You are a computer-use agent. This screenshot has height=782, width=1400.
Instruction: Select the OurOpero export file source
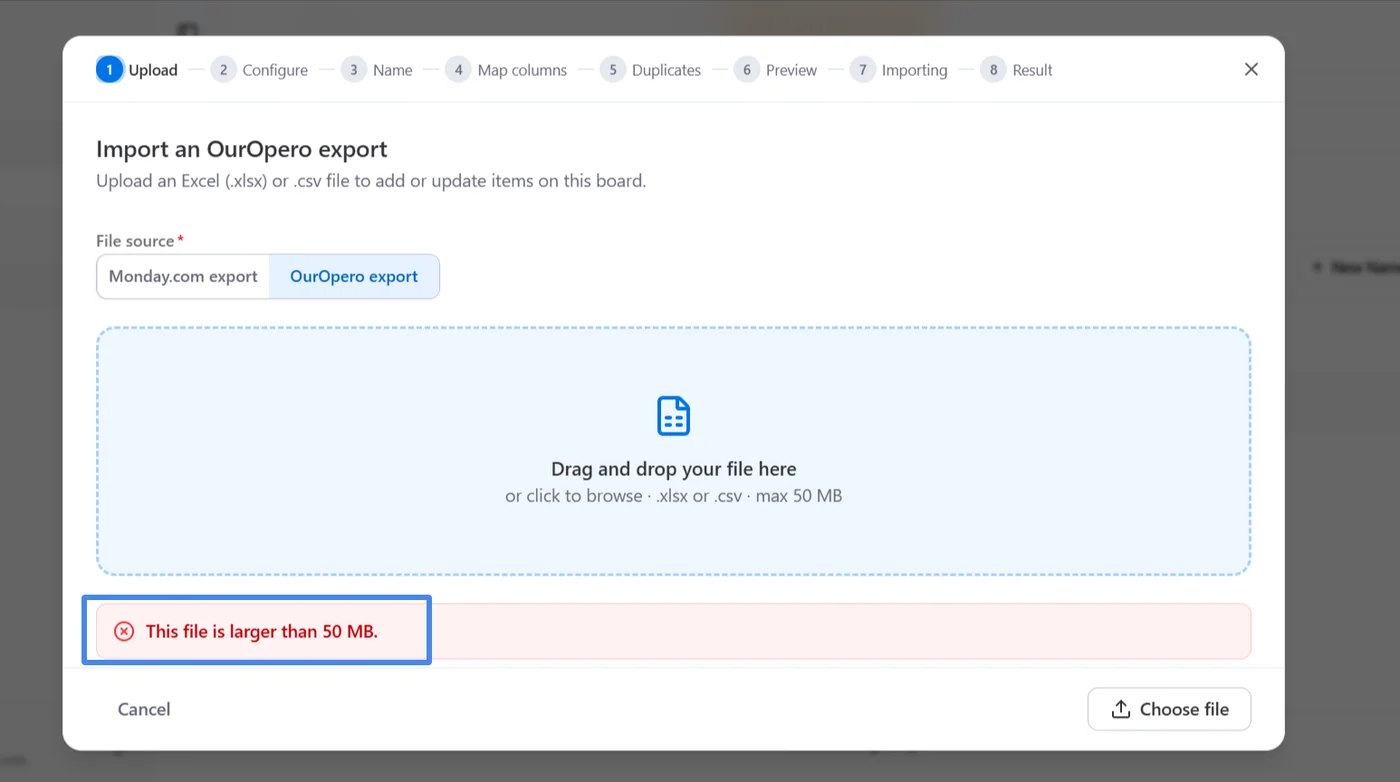[x=354, y=276]
